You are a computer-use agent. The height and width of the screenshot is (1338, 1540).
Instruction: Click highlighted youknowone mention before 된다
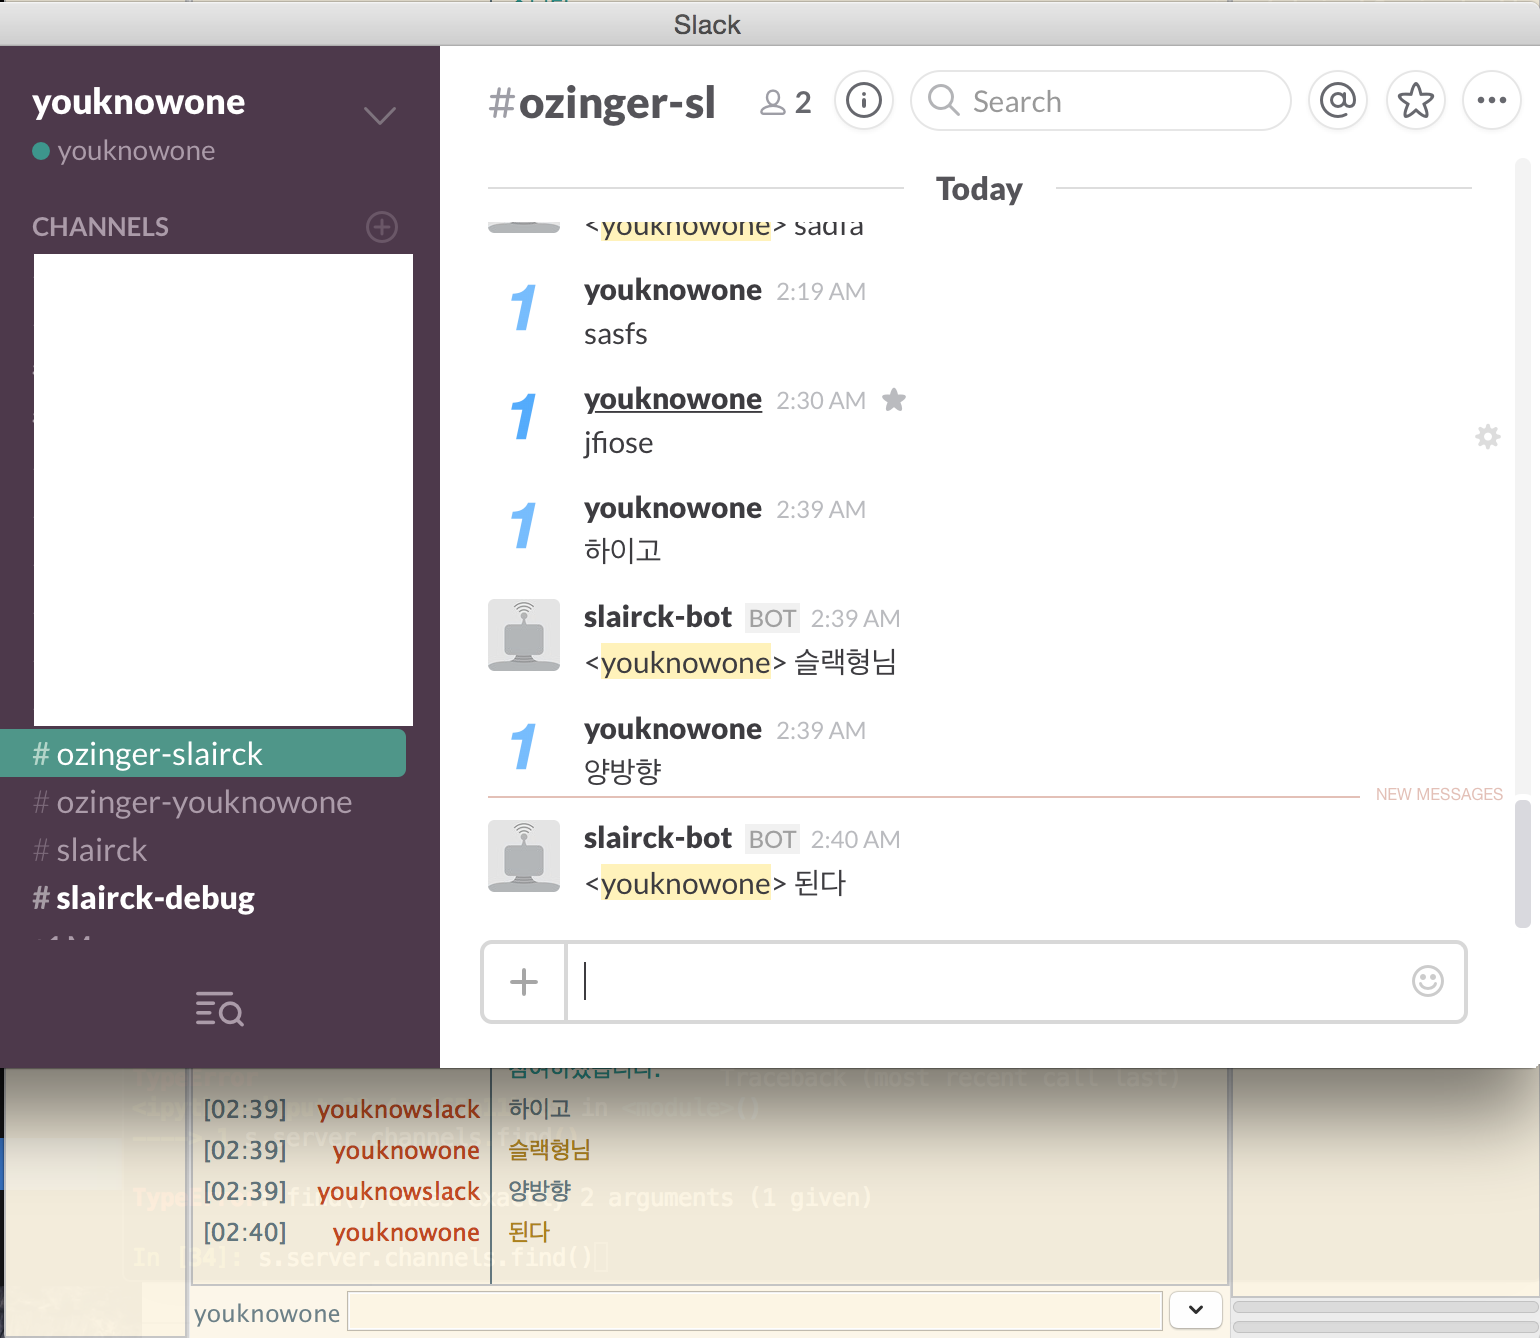coord(686,884)
